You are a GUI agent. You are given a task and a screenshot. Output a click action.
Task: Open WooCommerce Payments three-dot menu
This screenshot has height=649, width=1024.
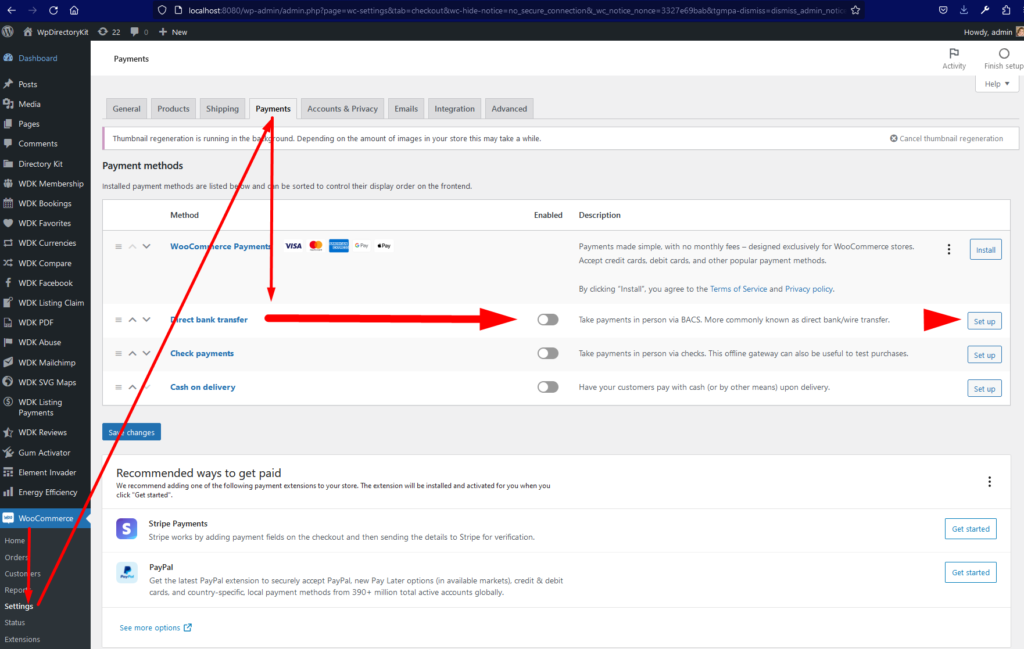949,249
